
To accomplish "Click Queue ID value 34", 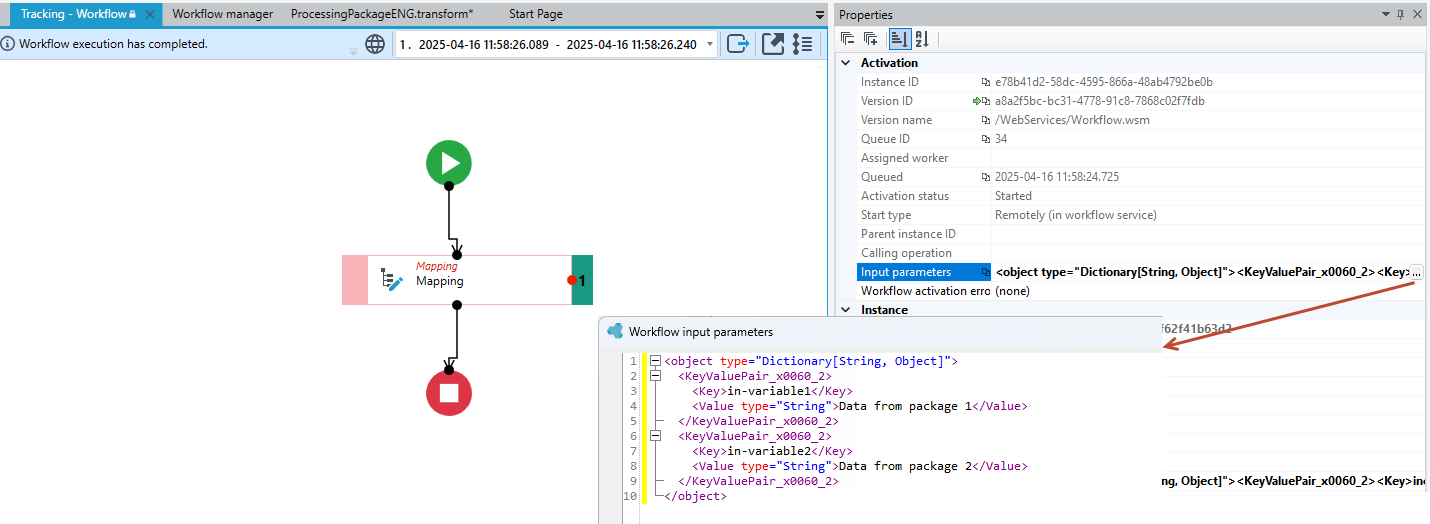I will click(1001, 139).
